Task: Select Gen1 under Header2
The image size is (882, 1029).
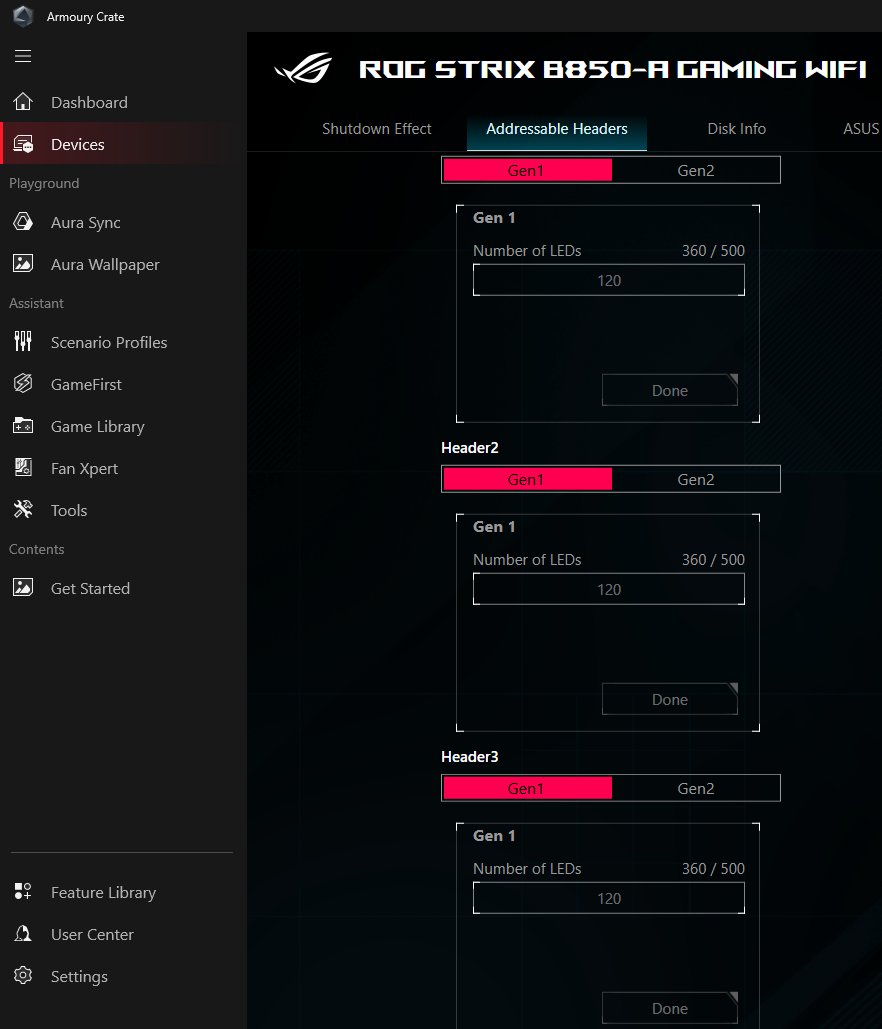Action: [x=527, y=479]
